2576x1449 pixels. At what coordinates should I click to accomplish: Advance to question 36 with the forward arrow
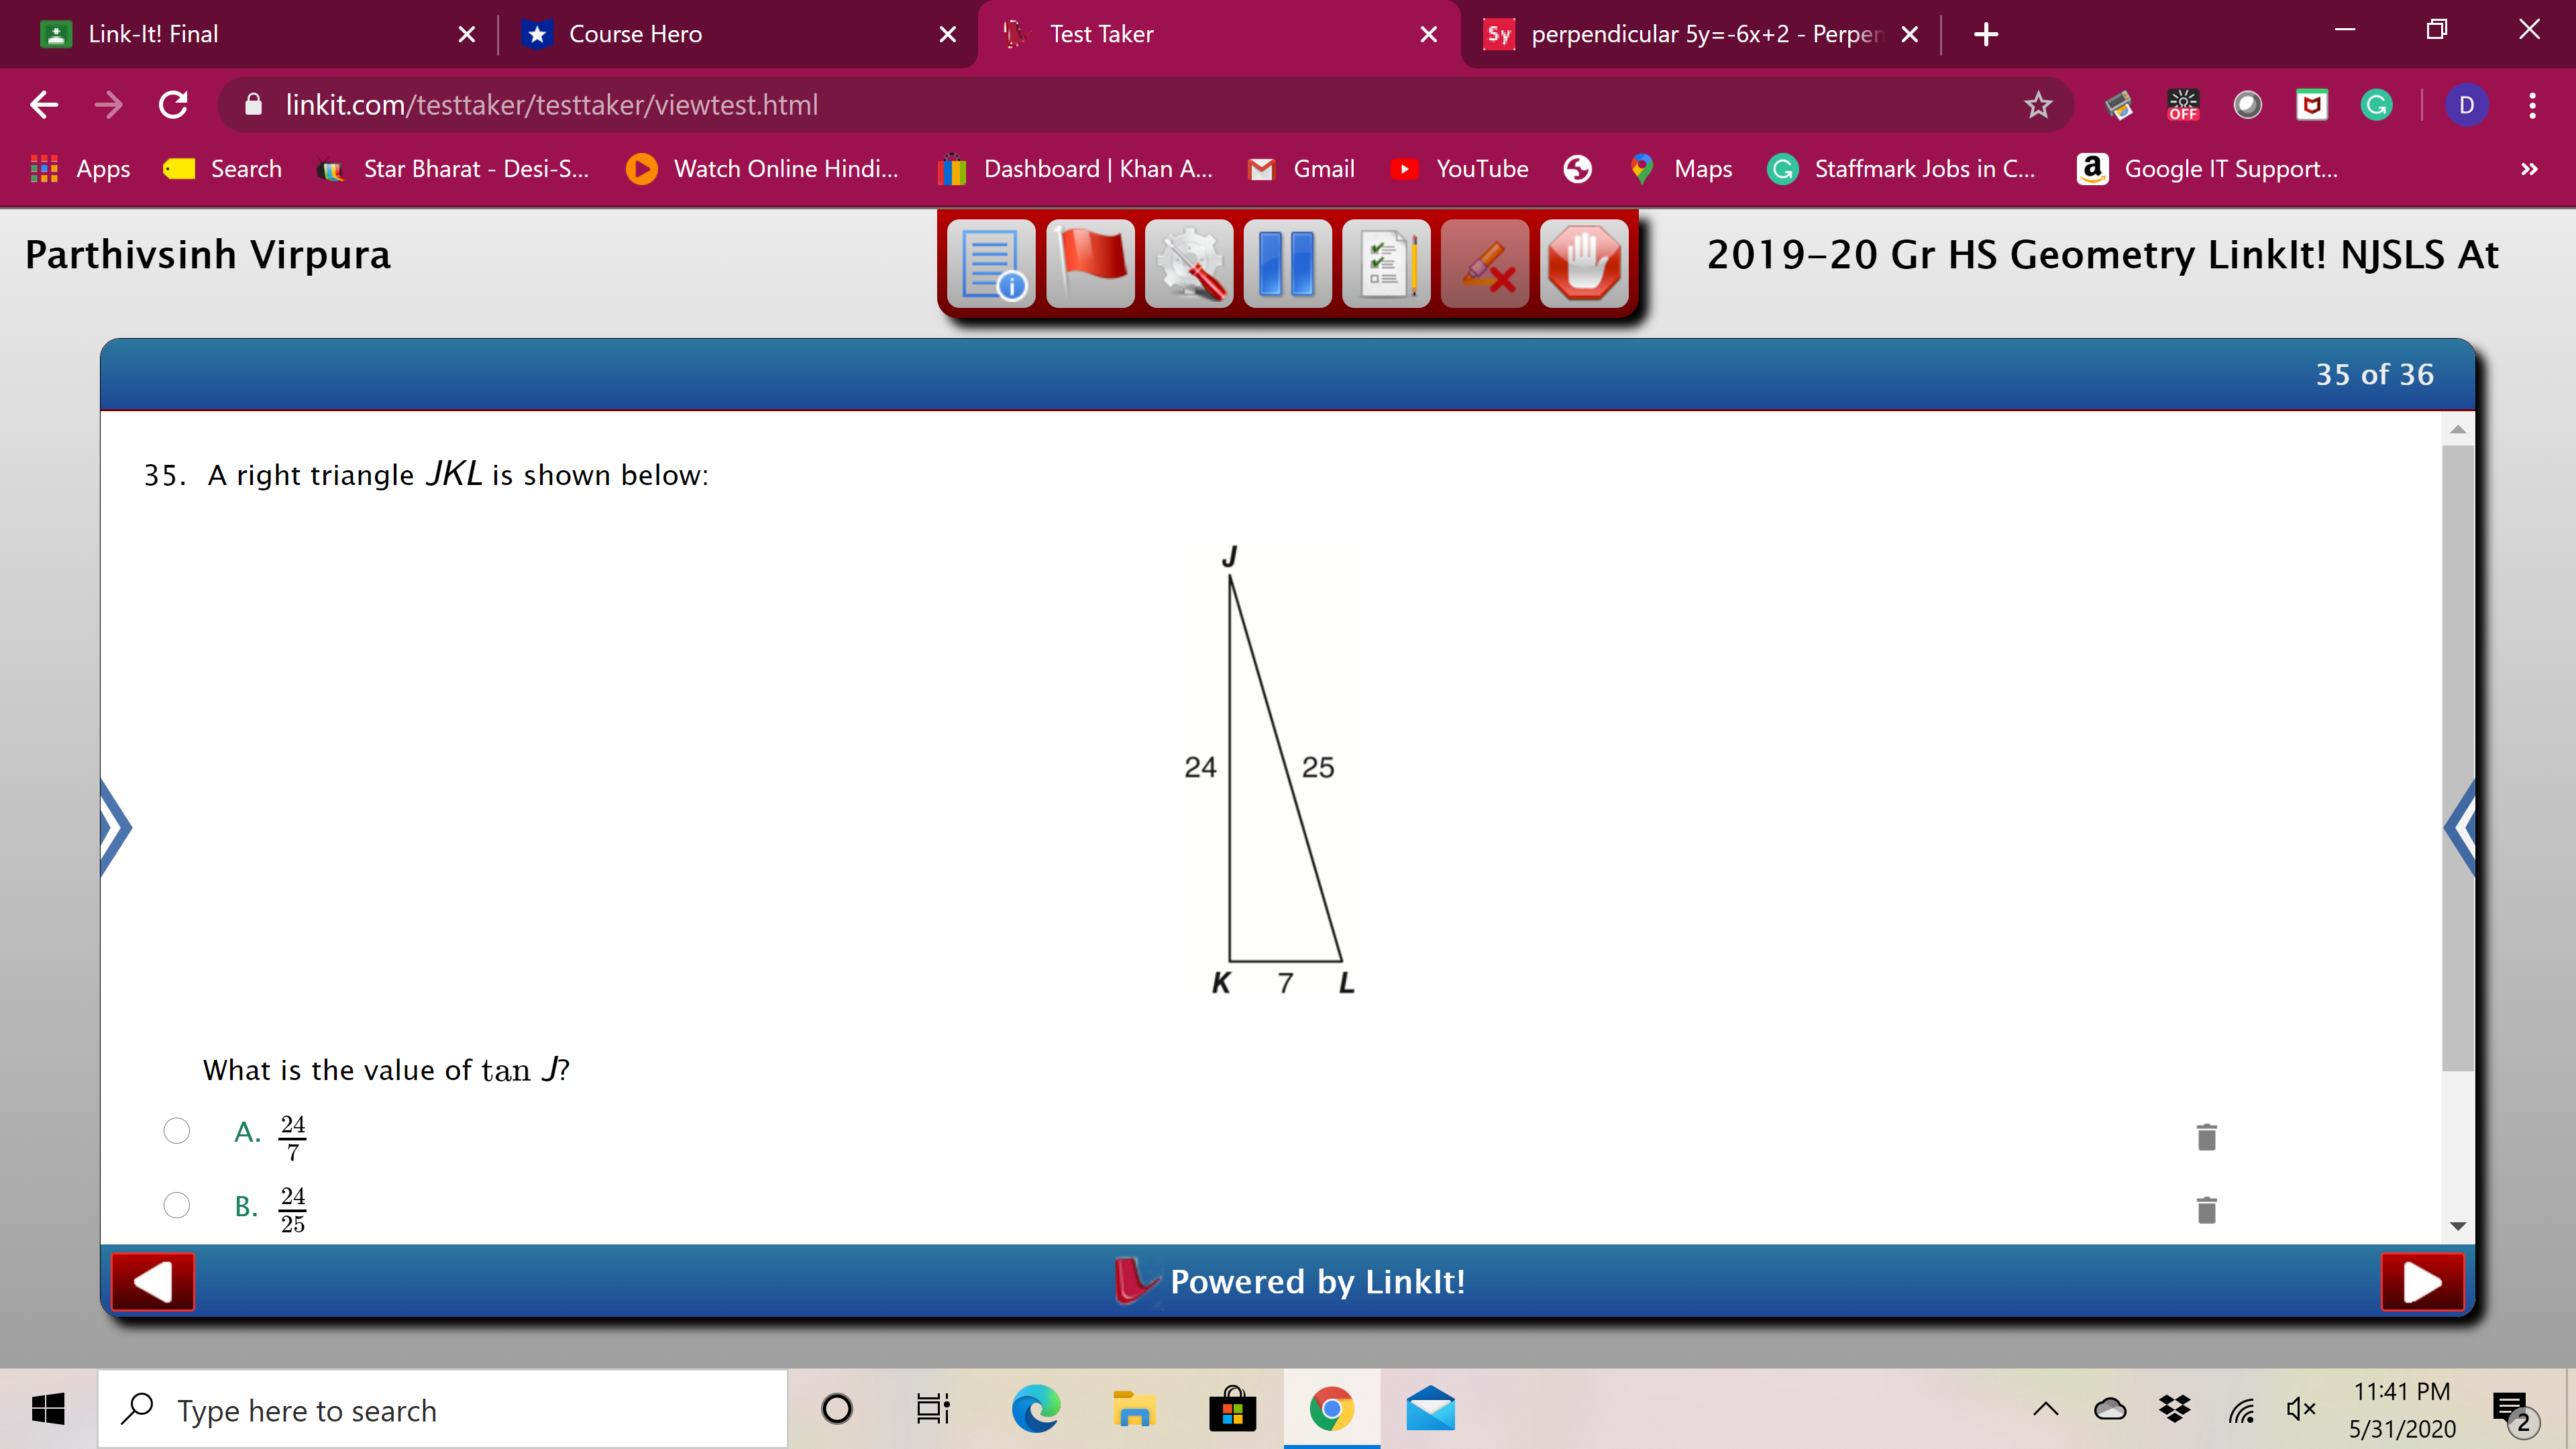point(2421,1281)
